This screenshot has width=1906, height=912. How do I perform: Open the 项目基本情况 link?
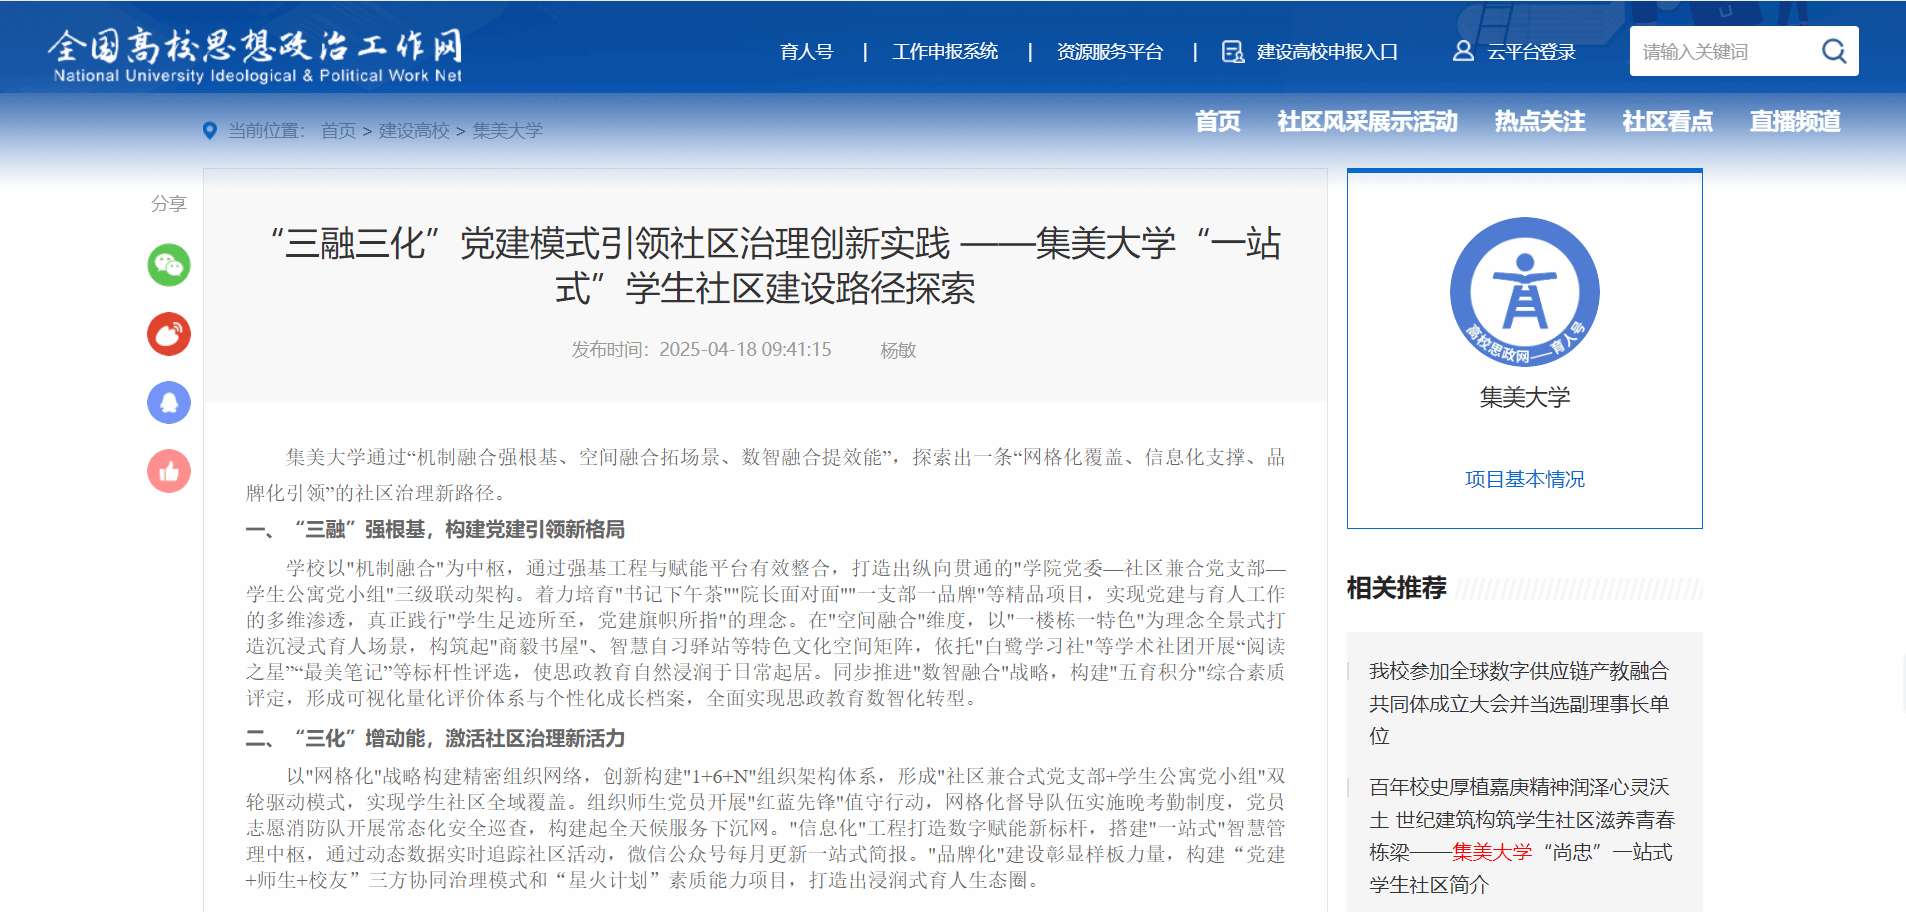[1524, 479]
